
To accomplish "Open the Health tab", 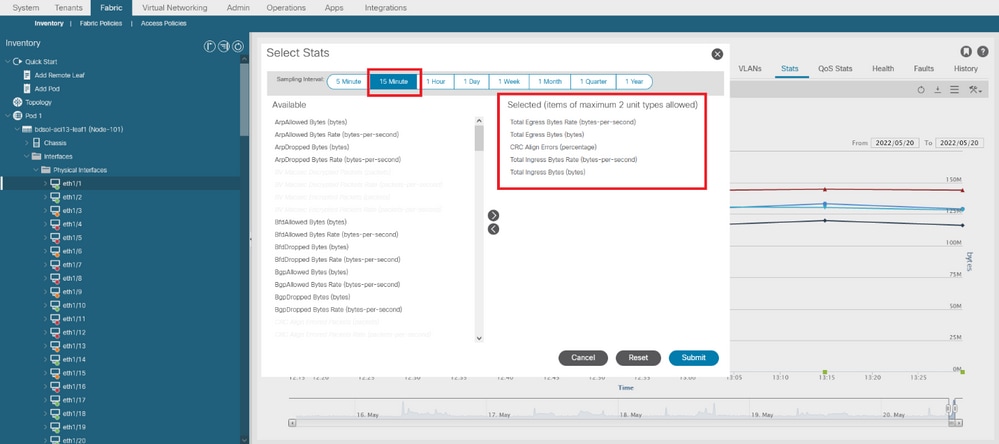I will [883, 68].
